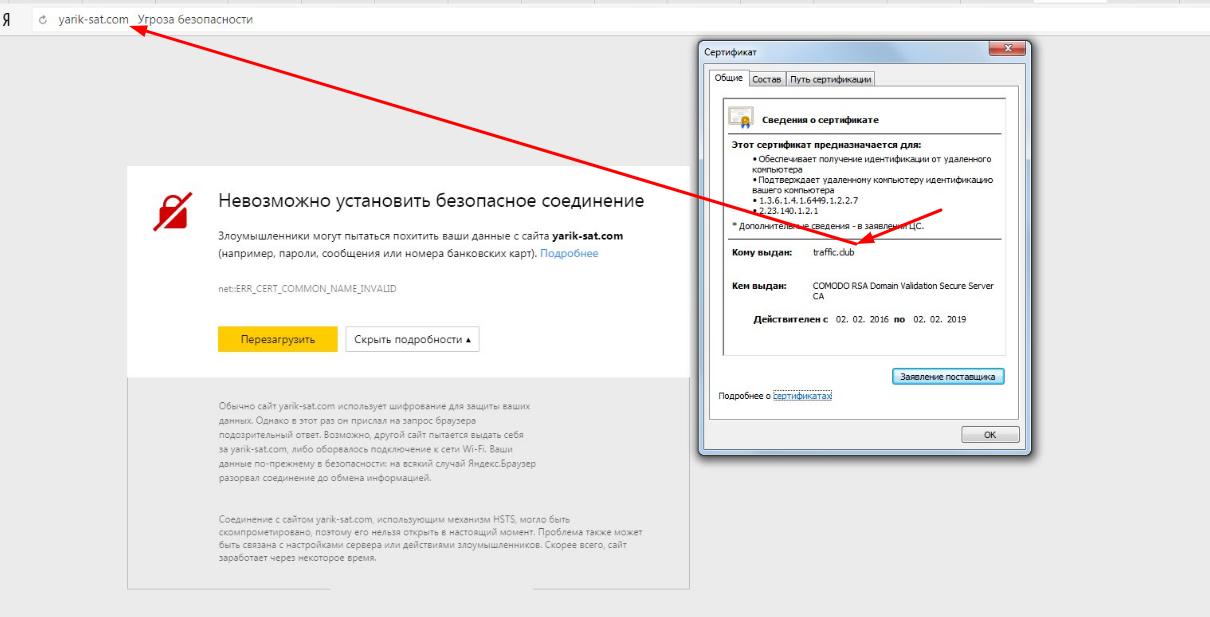Click the Заявление поставщика button
This screenshot has height=617, width=1210.
coord(947,377)
